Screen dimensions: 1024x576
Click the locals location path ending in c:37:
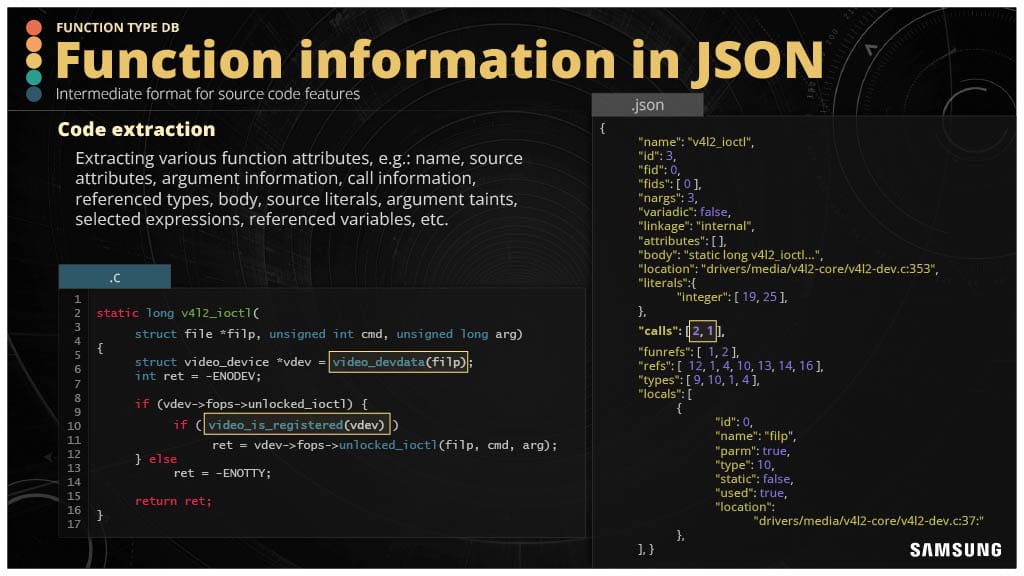pyautogui.click(x=869, y=520)
